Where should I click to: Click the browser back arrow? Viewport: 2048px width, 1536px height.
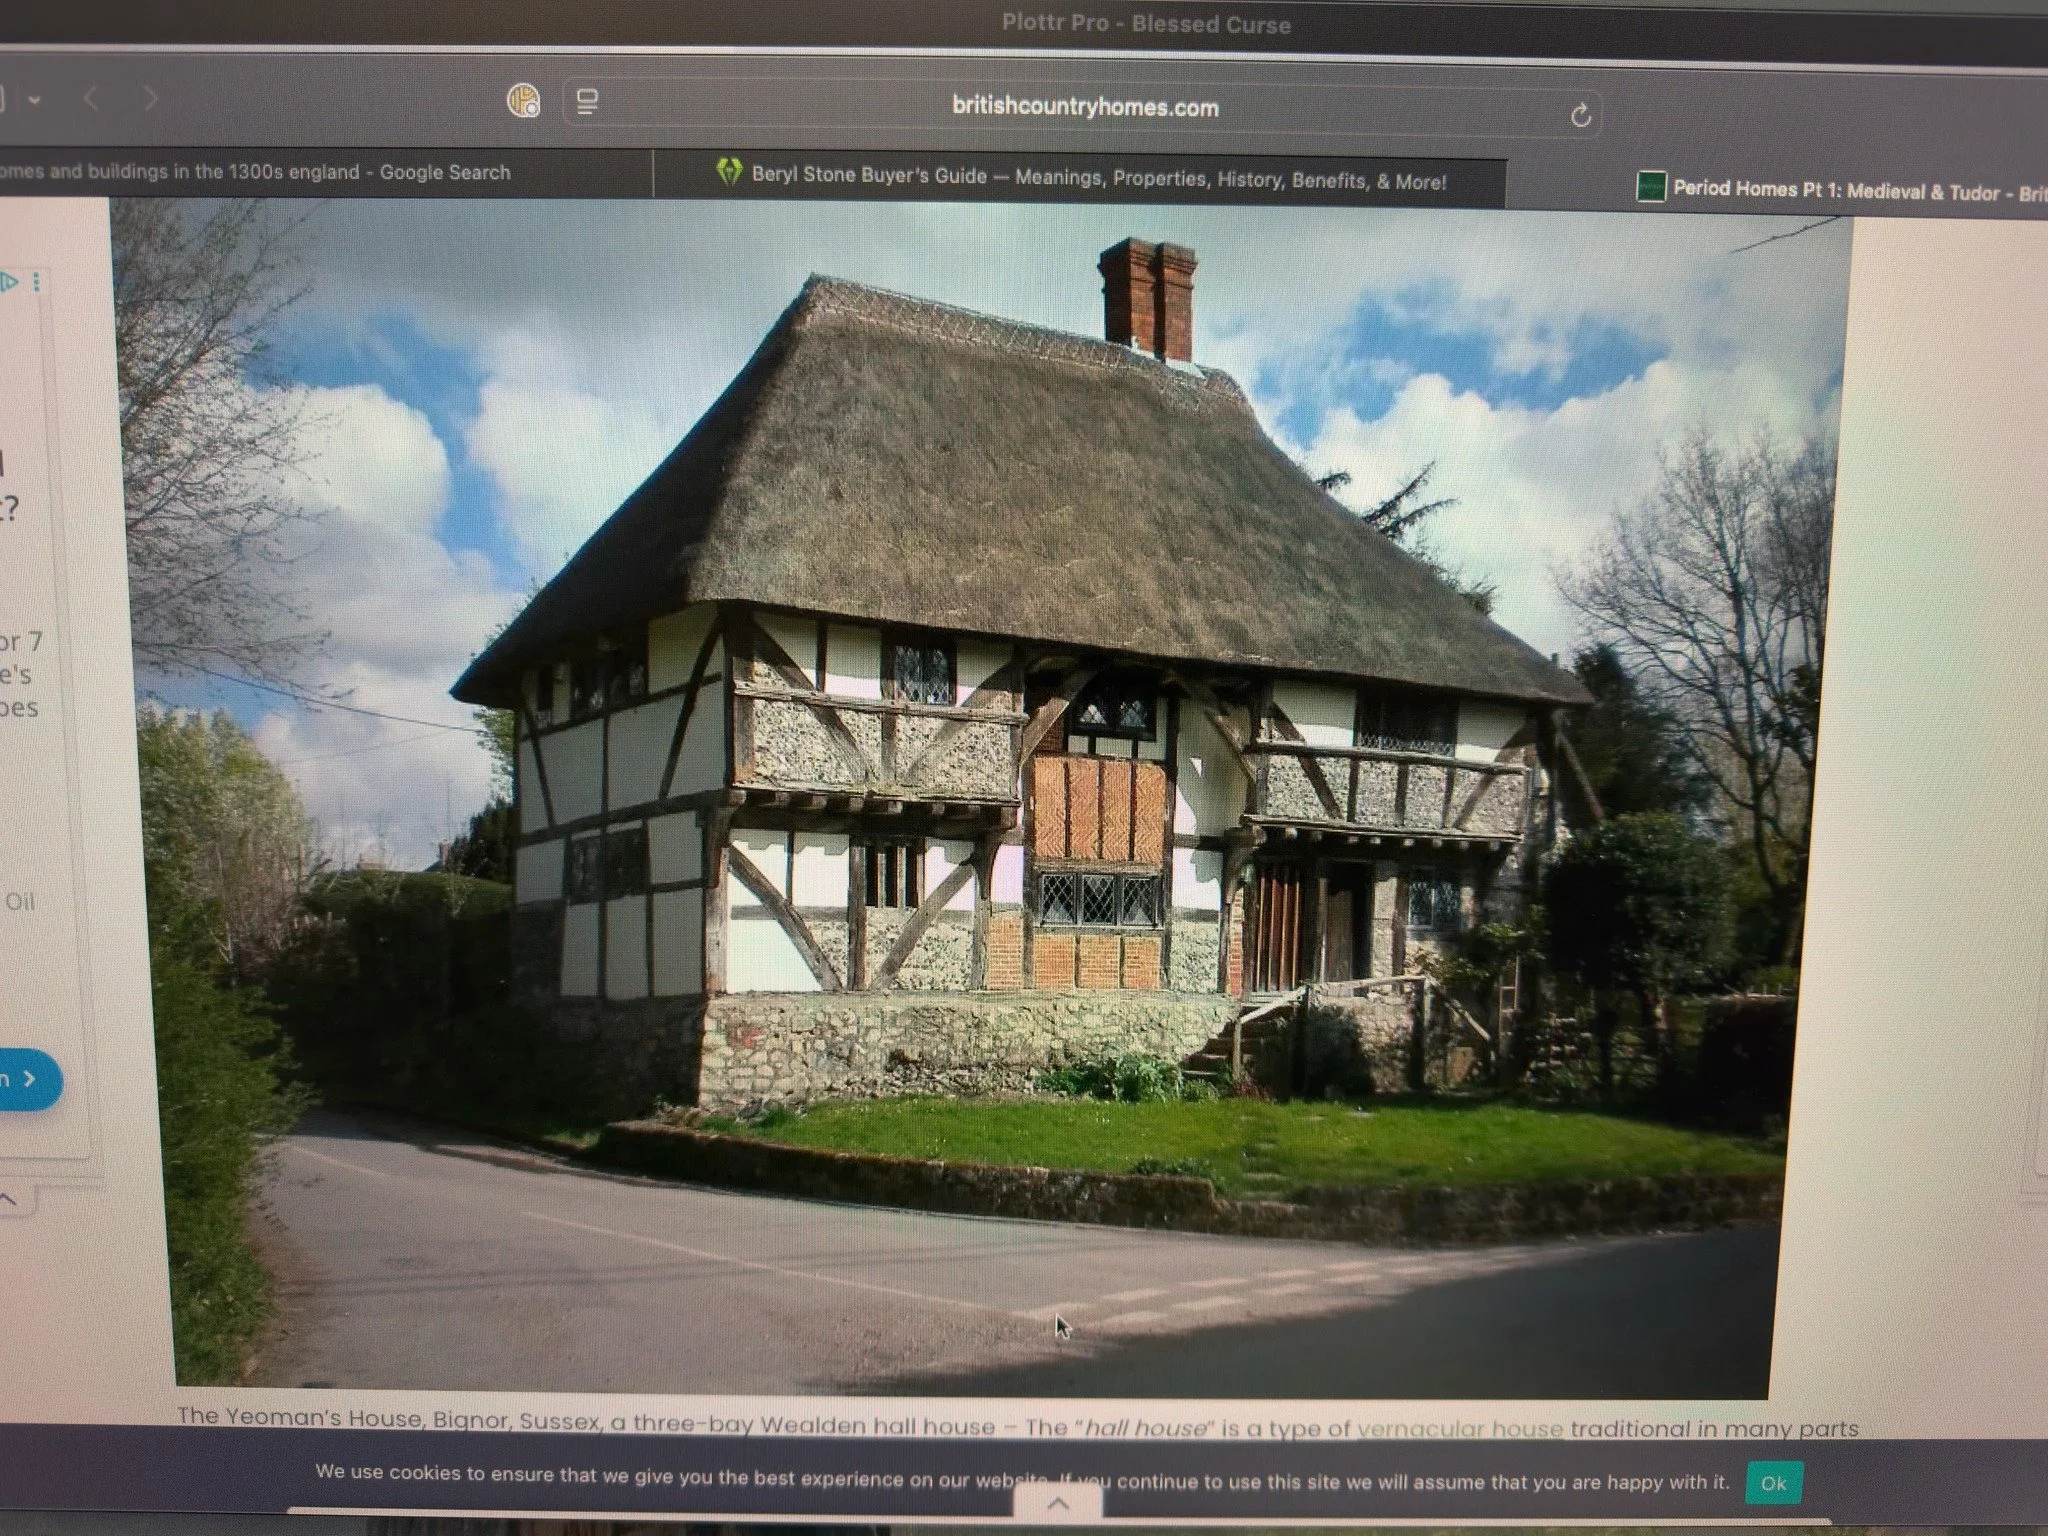(x=91, y=98)
